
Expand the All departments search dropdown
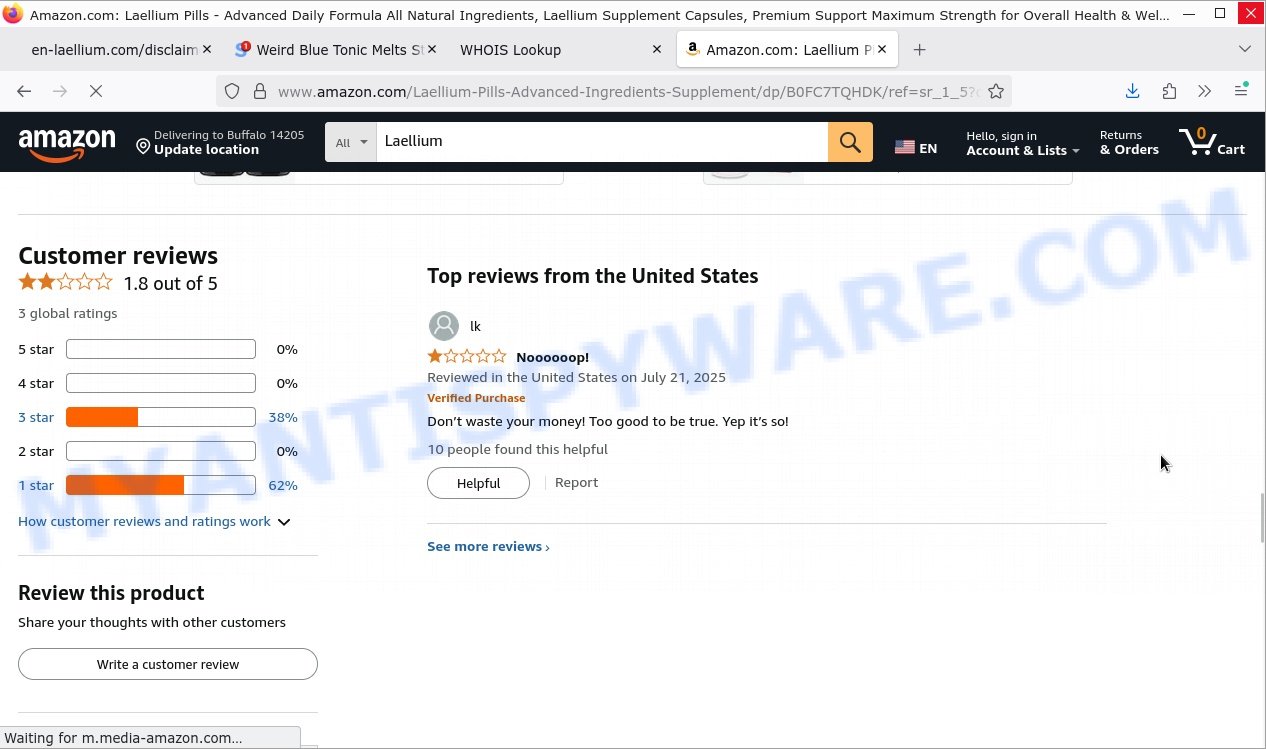(350, 142)
